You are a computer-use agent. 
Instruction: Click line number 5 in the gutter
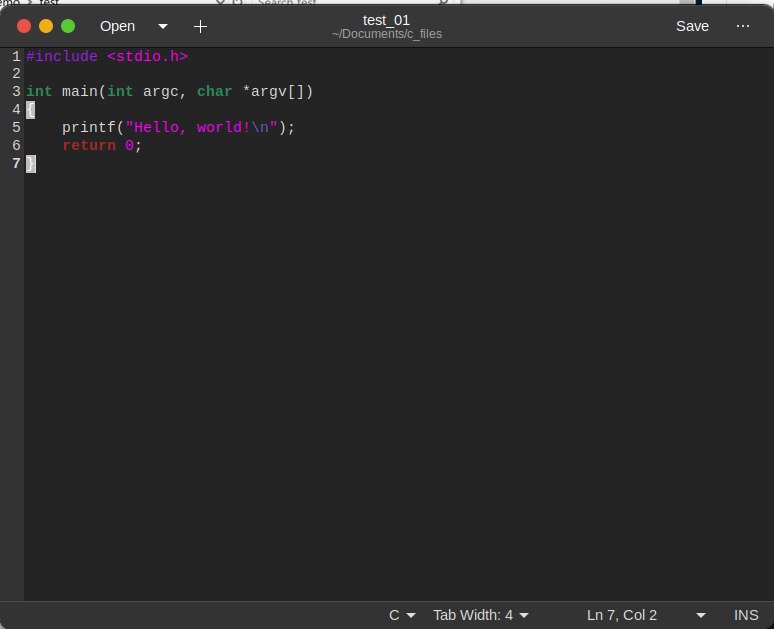tap(16, 127)
